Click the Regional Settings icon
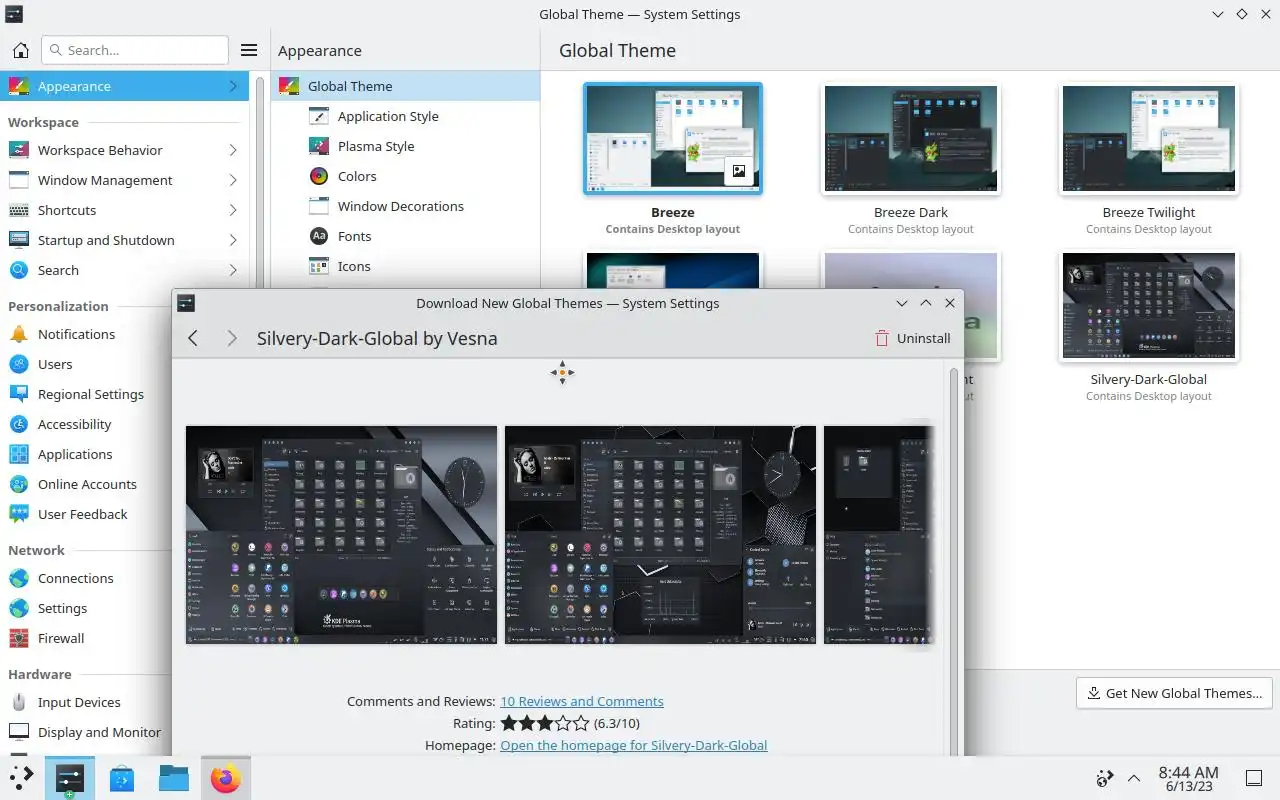This screenshot has height=800, width=1280. [19, 394]
